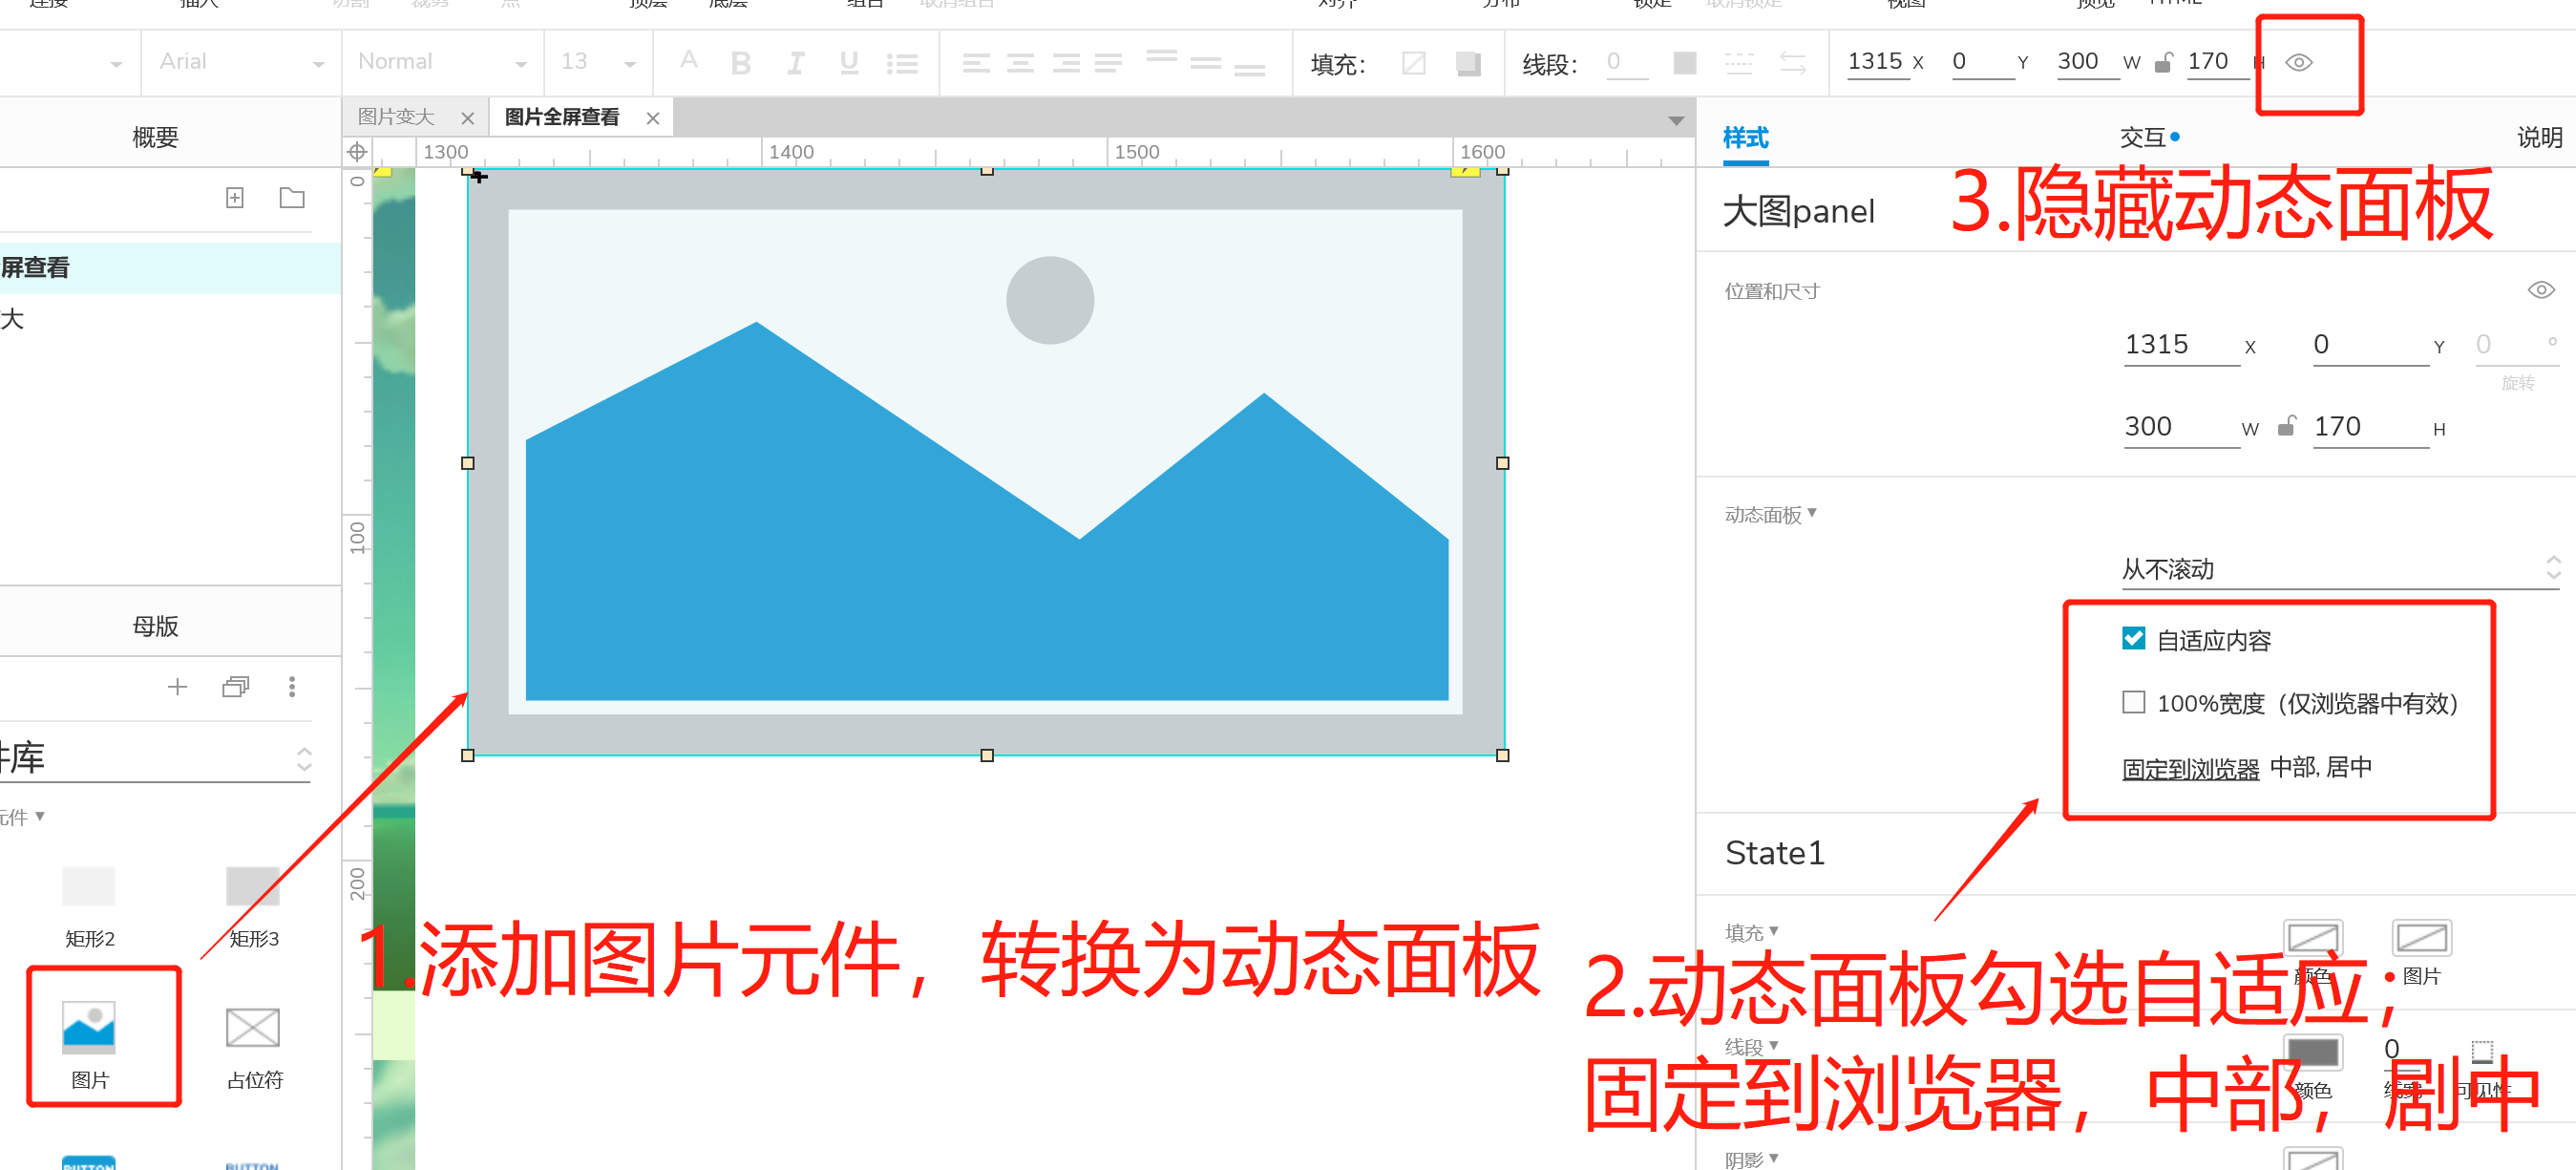The width and height of the screenshot is (2576, 1170).
Task: Click the Underline formatting icon
Action: pos(849,63)
